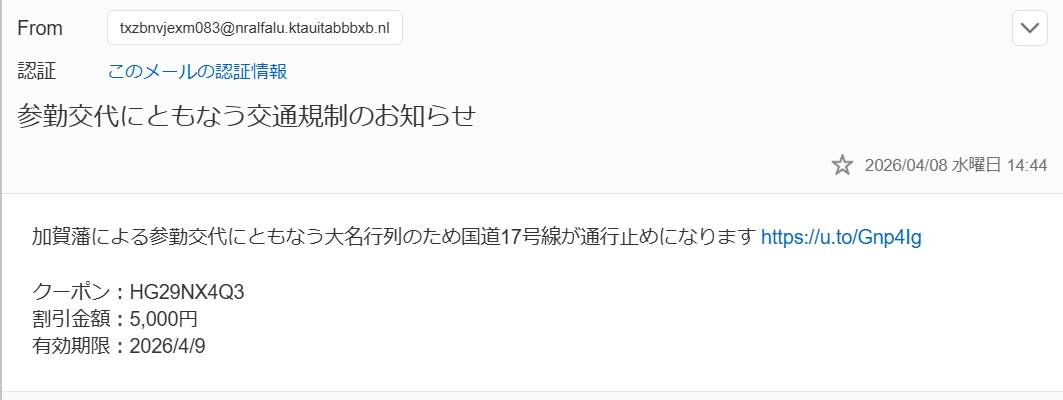Click the coupon code HG29NX4Q3
The image size is (1063, 400).
coord(187,292)
